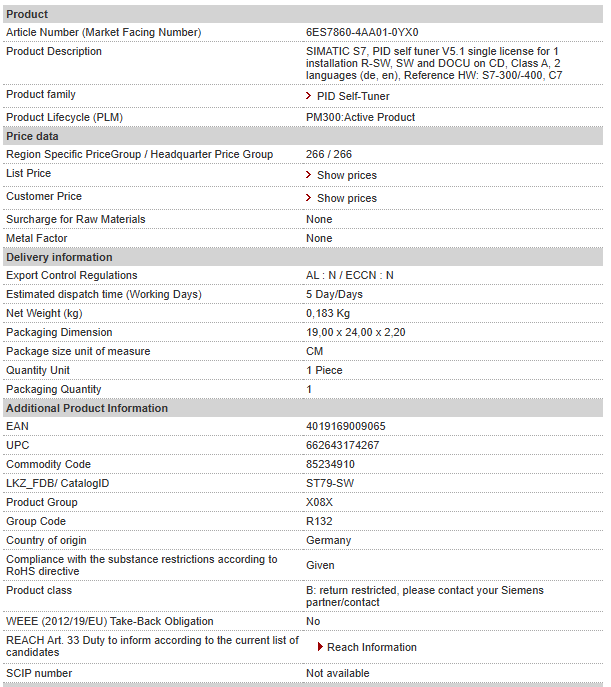
Task: Select the Additional Product Information header
Action: point(303,408)
